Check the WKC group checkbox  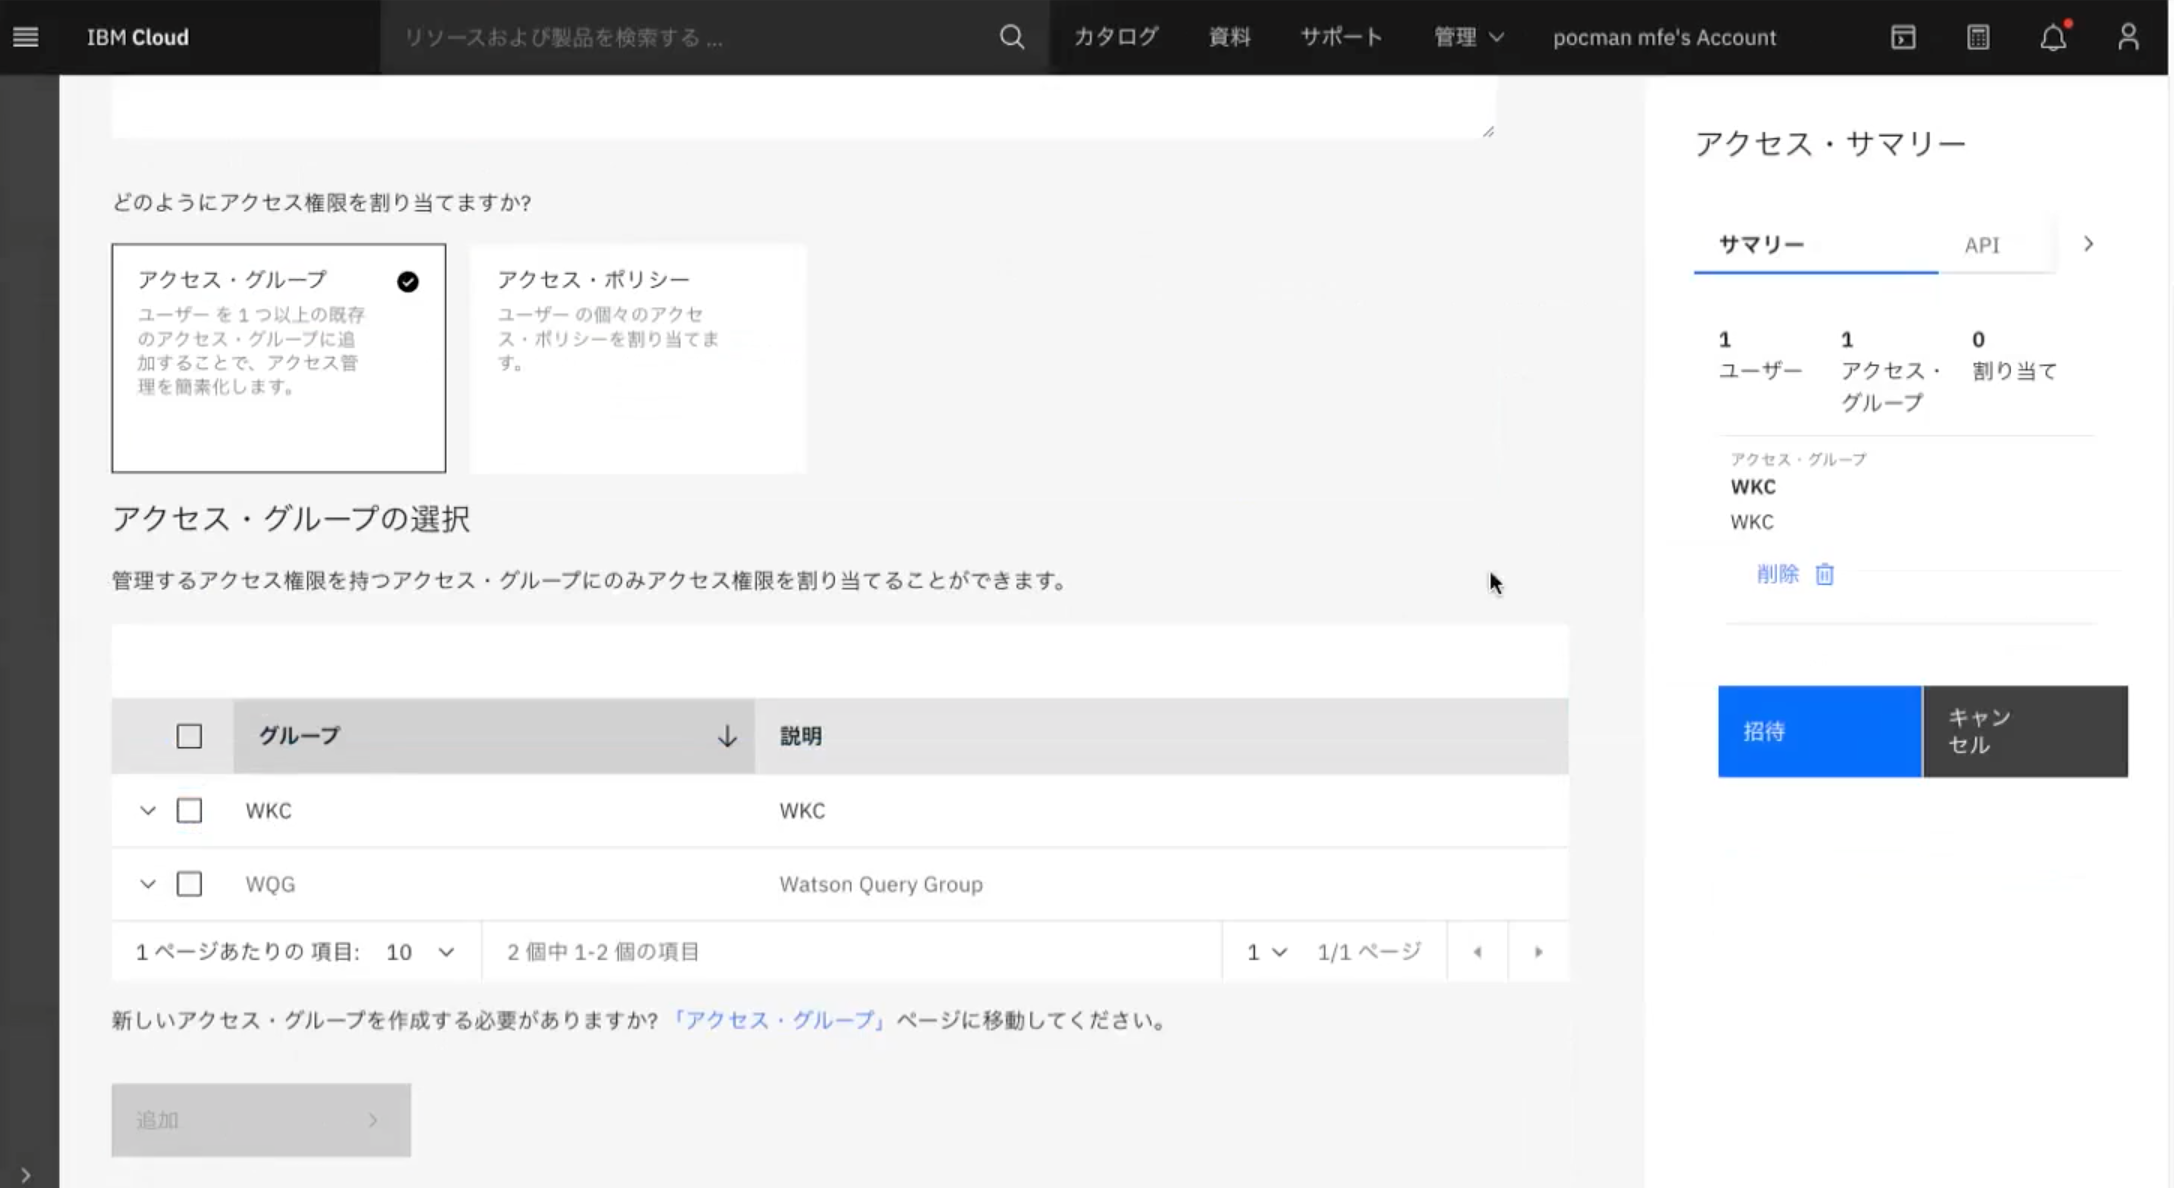189,811
